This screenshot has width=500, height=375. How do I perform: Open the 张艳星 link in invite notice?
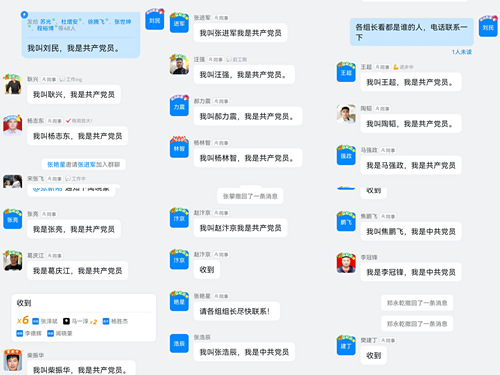point(56,164)
